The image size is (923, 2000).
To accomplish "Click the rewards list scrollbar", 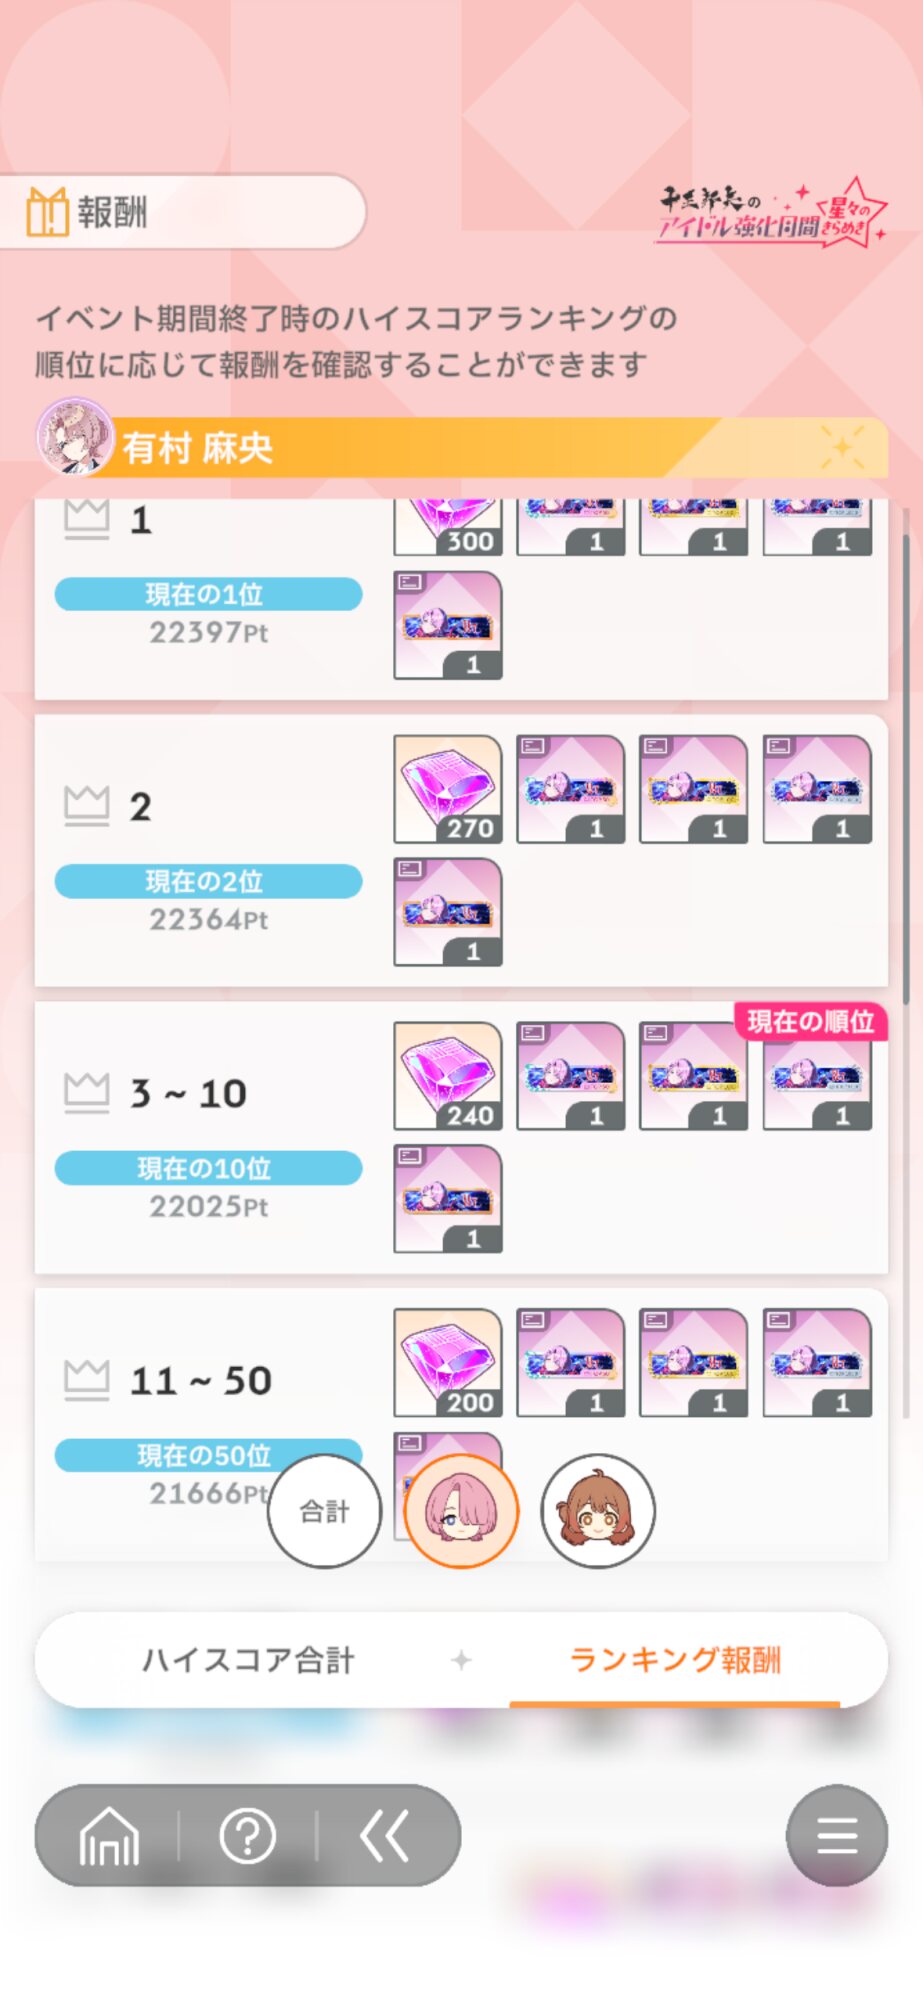I will pos(906,770).
